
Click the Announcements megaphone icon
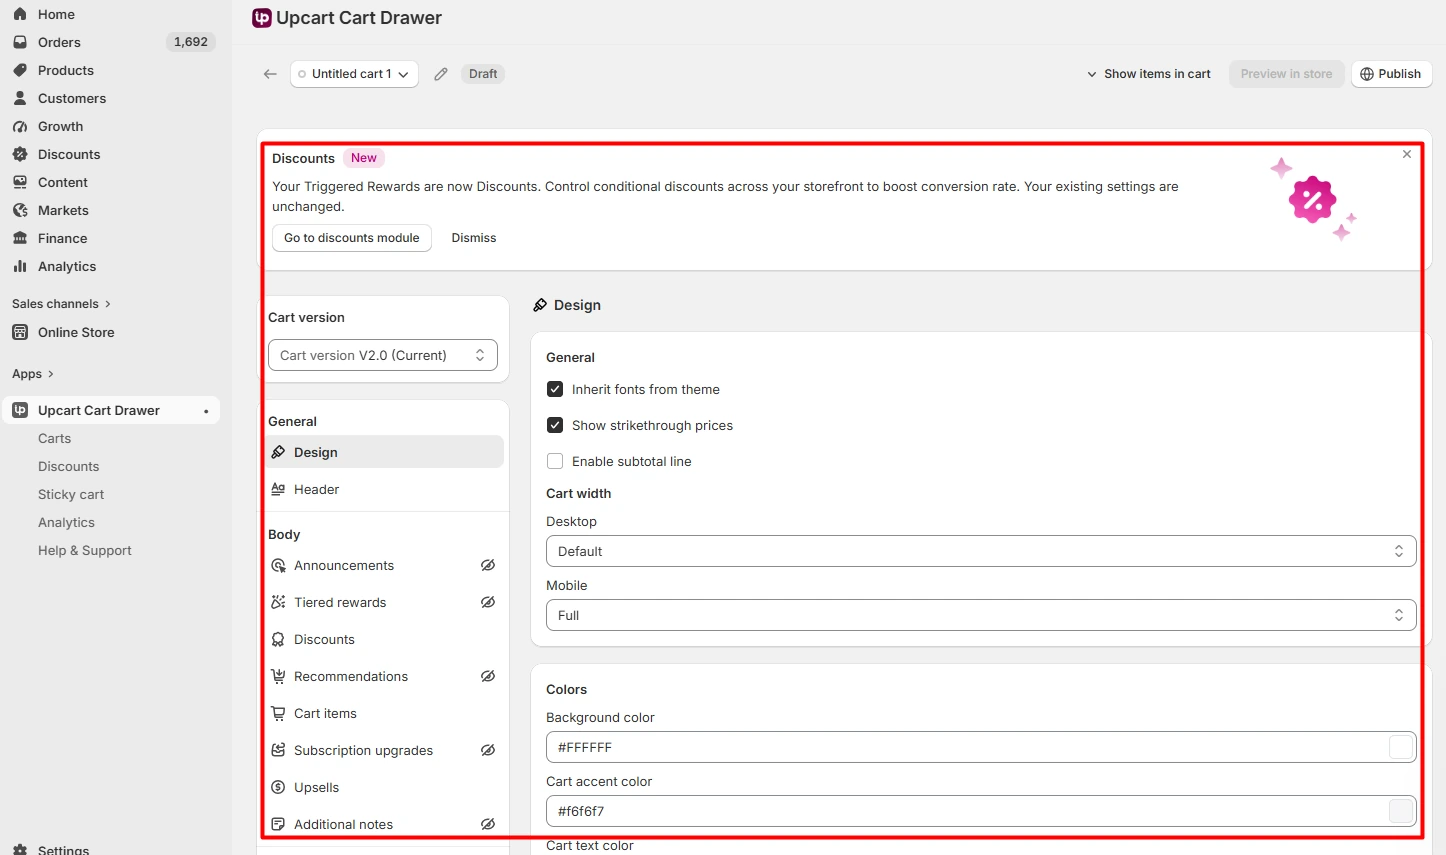pyautogui.click(x=279, y=565)
